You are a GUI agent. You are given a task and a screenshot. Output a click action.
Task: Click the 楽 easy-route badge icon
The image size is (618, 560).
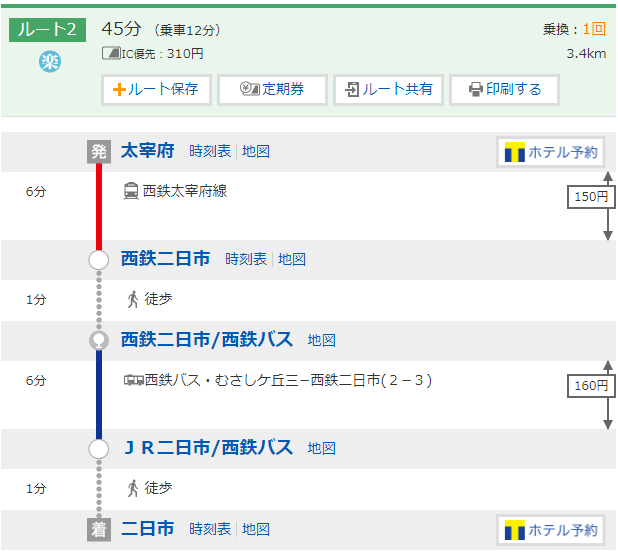tap(50, 62)
